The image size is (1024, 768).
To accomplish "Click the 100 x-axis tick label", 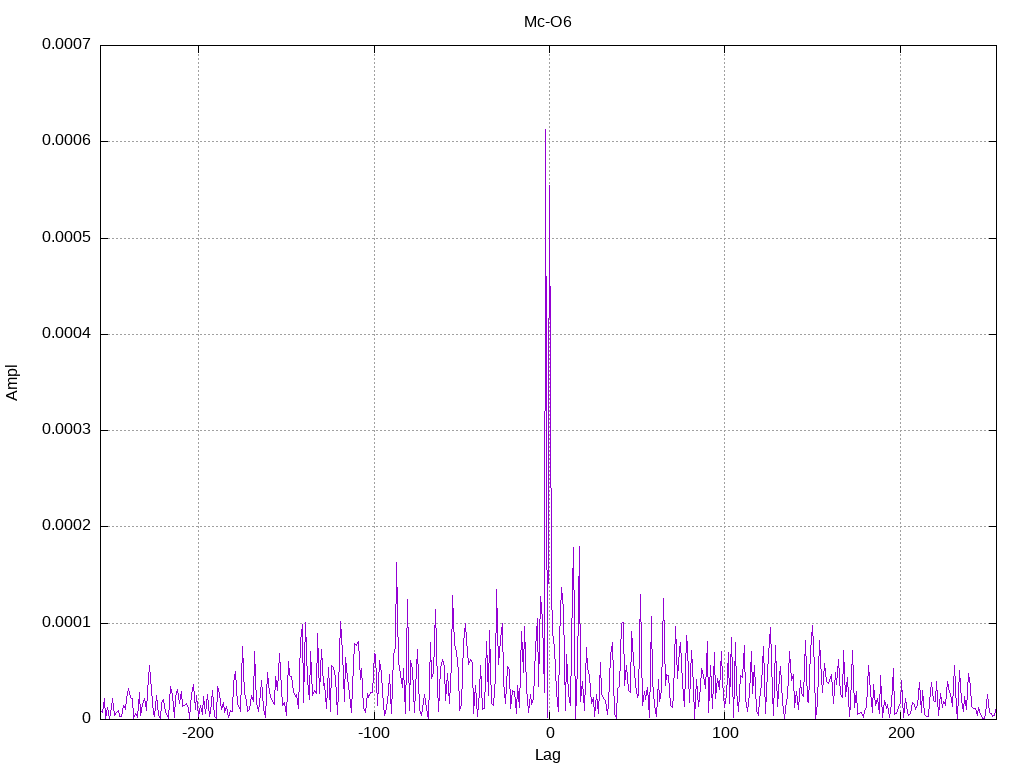I will tap(725, 733).
